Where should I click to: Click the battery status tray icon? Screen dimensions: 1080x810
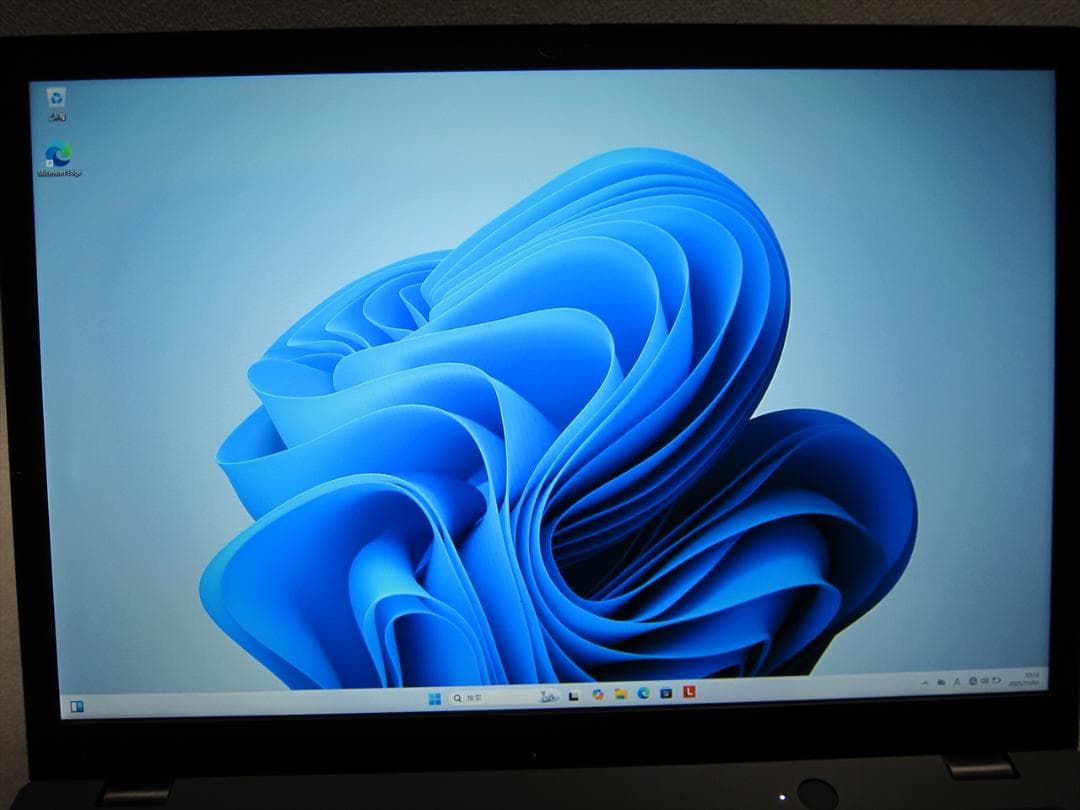click(996, 681)
